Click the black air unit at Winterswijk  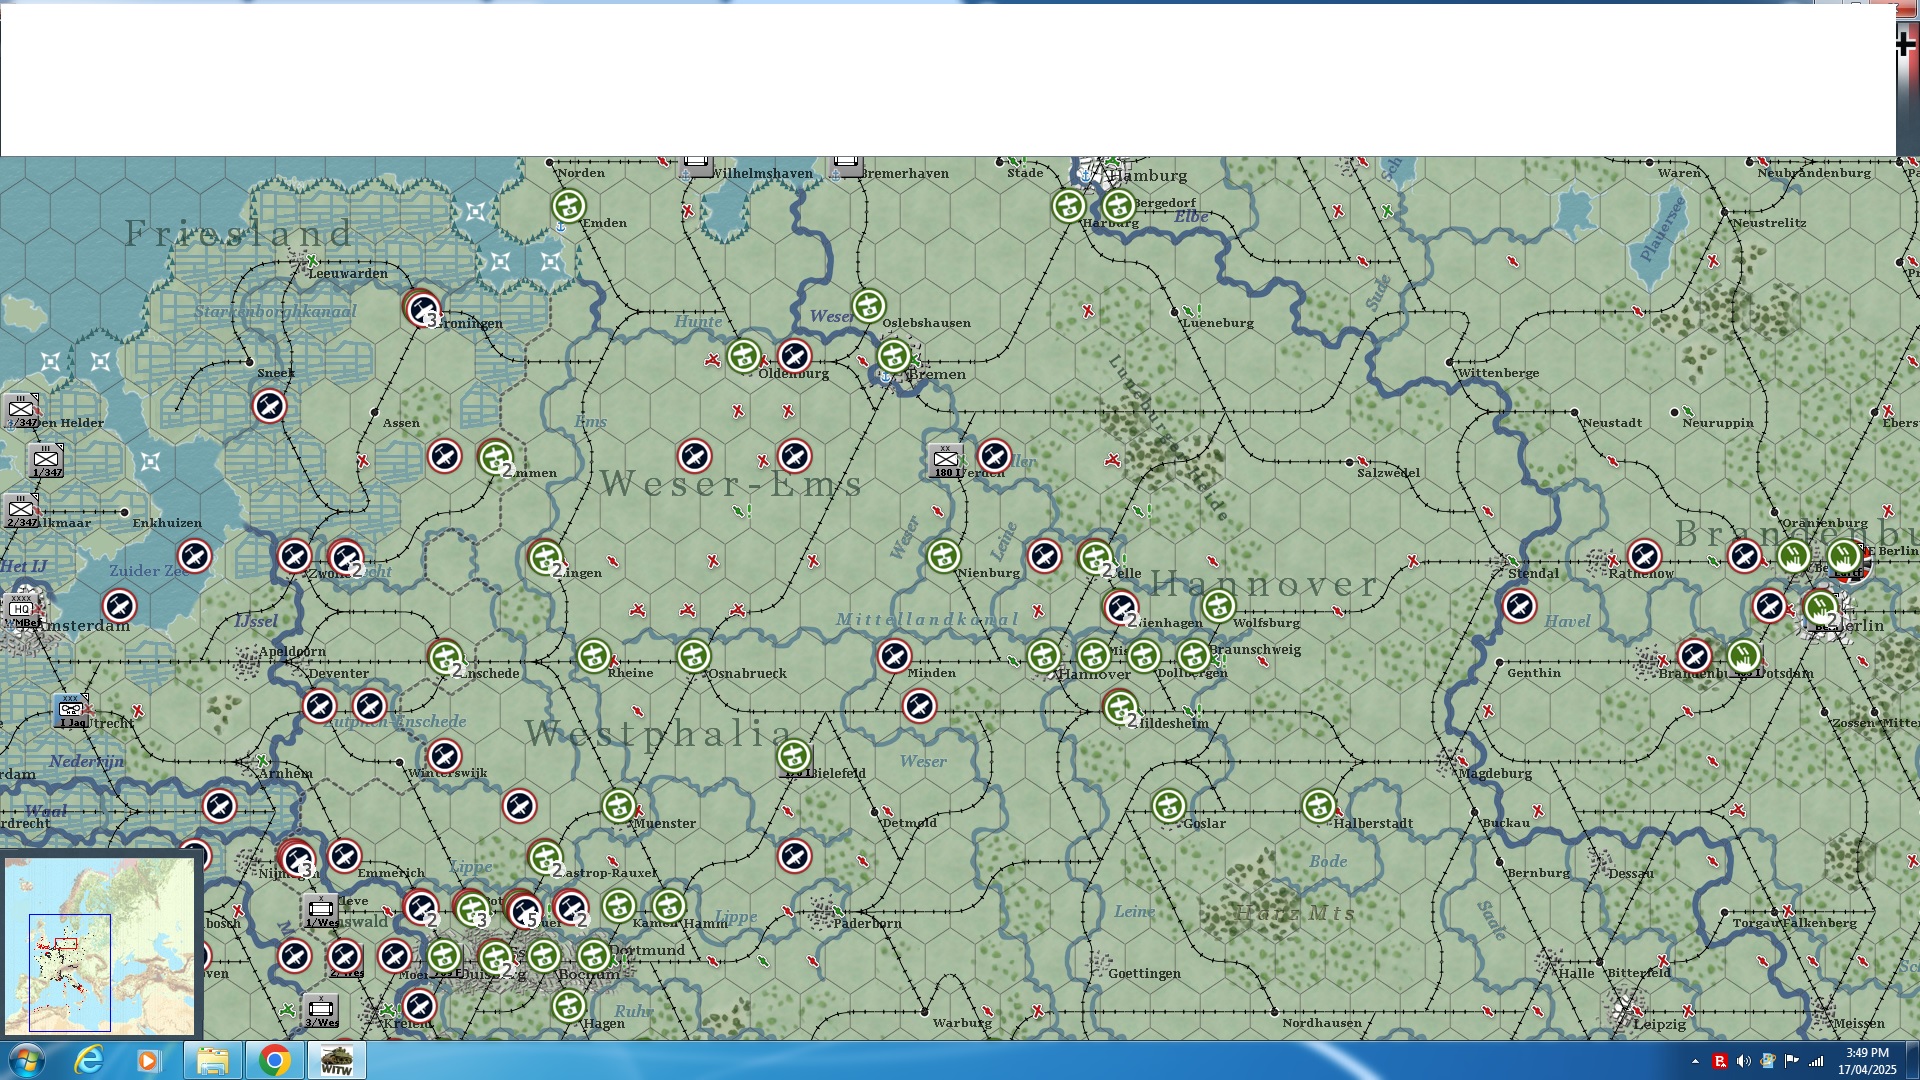coord(444,756)
